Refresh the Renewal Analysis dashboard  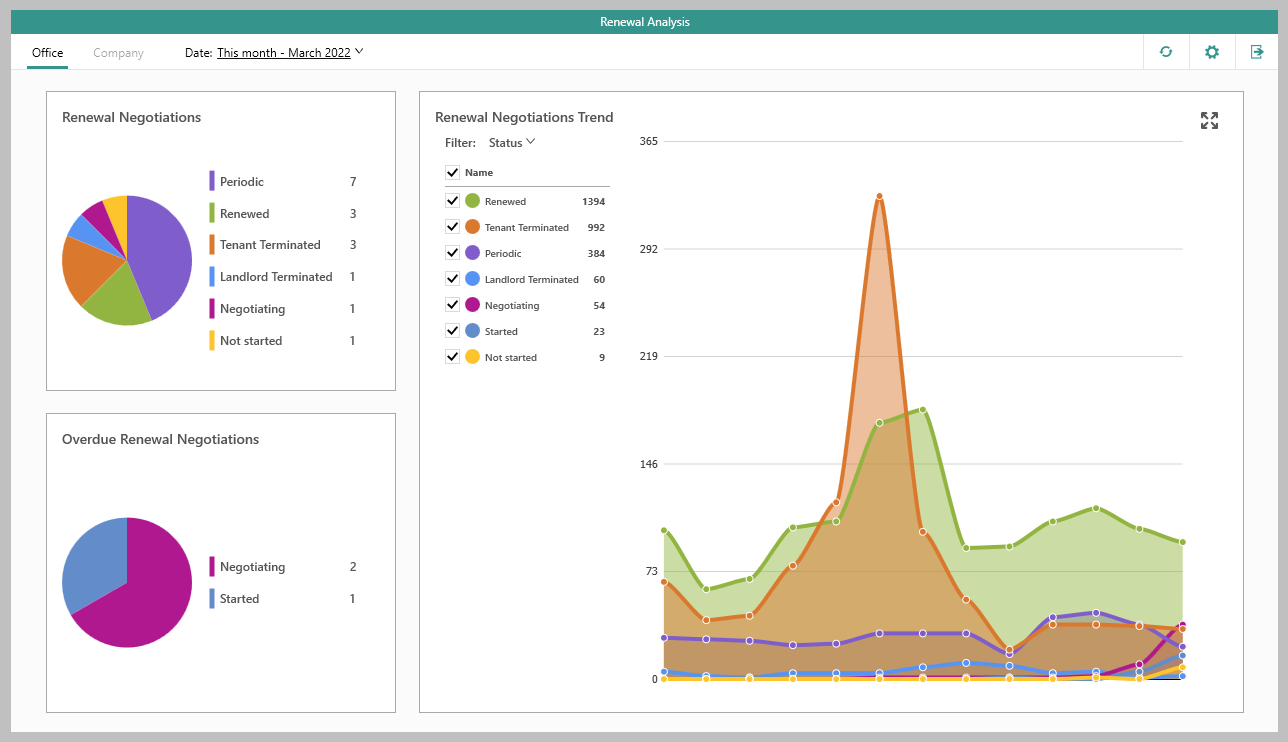[1166, 52]
